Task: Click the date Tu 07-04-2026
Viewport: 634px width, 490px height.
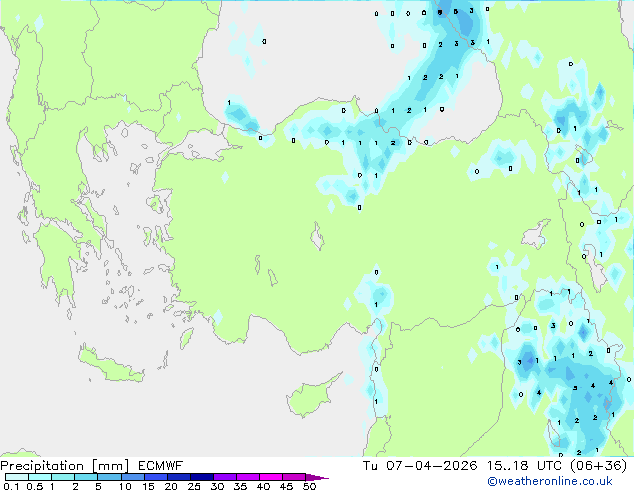Action: pos(420,465)
